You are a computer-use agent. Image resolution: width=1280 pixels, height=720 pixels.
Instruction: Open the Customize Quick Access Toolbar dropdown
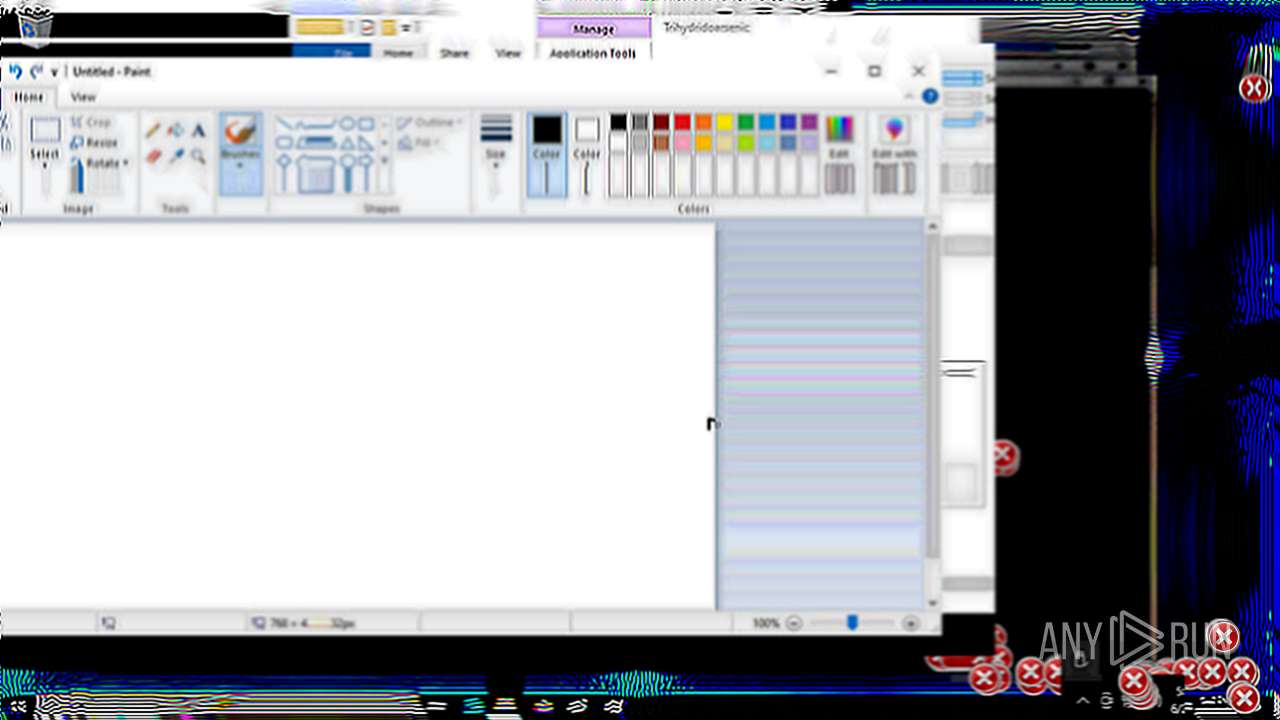coord(54,72)
